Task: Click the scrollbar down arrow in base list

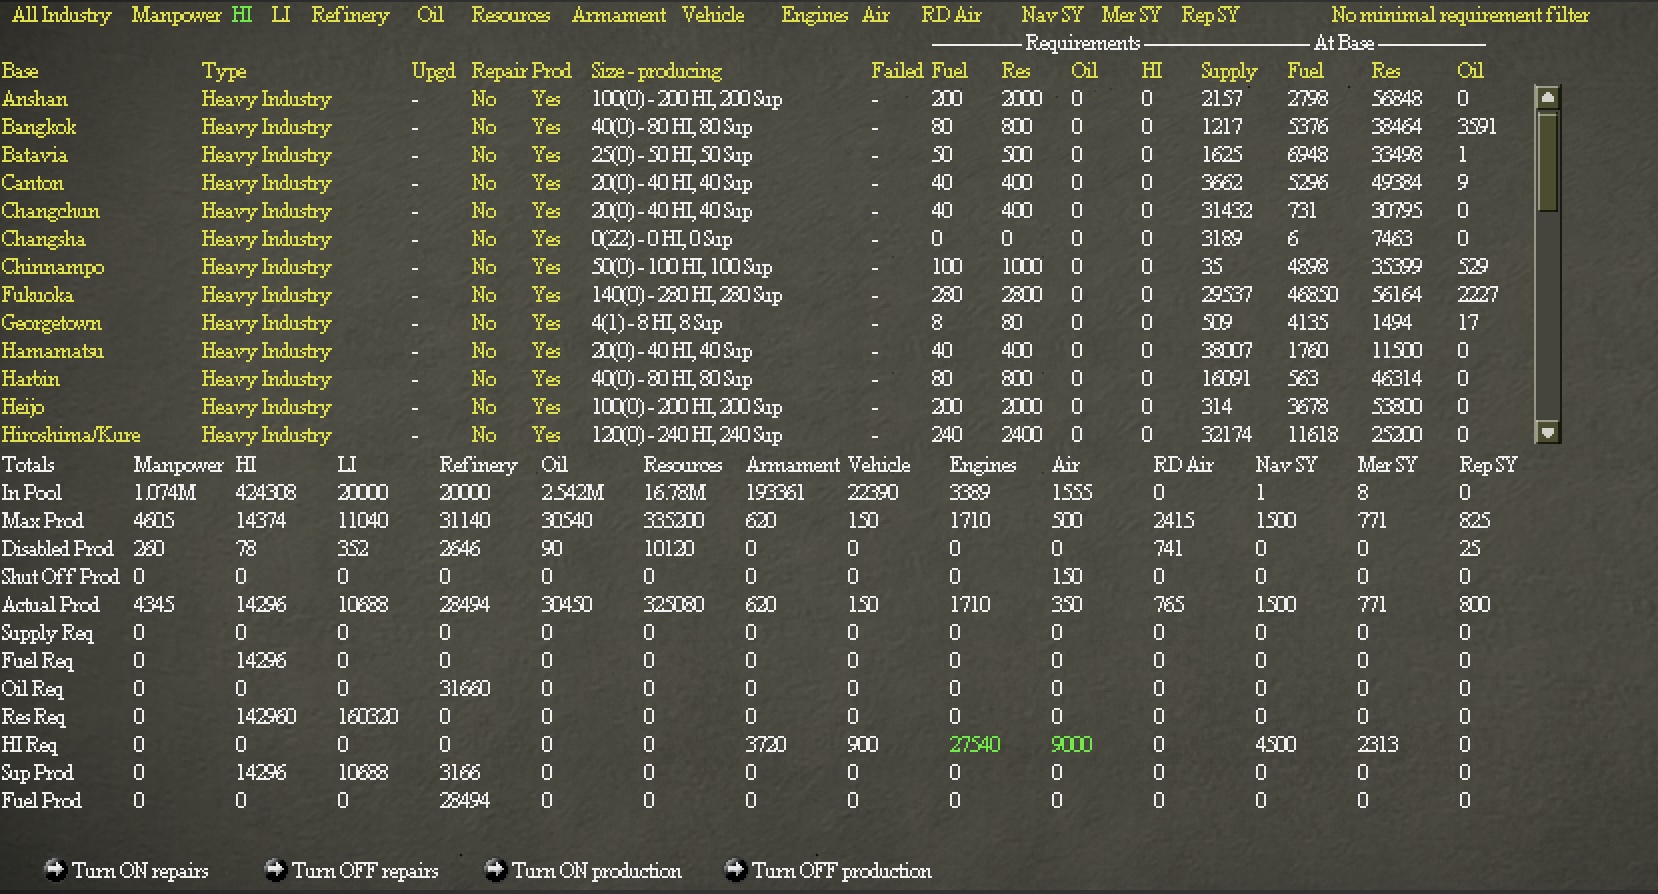Action: (x=1547, y=432)
